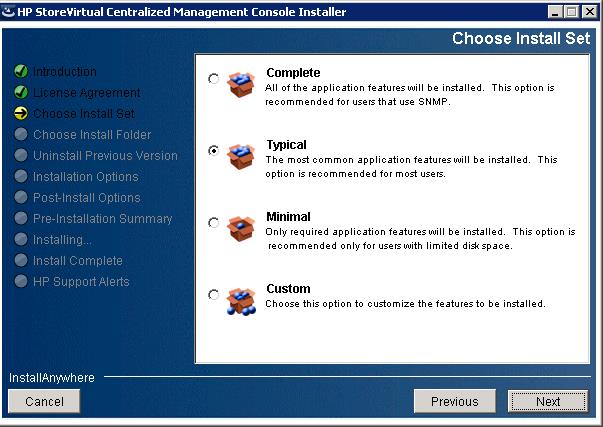Select the Complete install radio button
This screenshot has height=427, width=603.
(213, 78)
